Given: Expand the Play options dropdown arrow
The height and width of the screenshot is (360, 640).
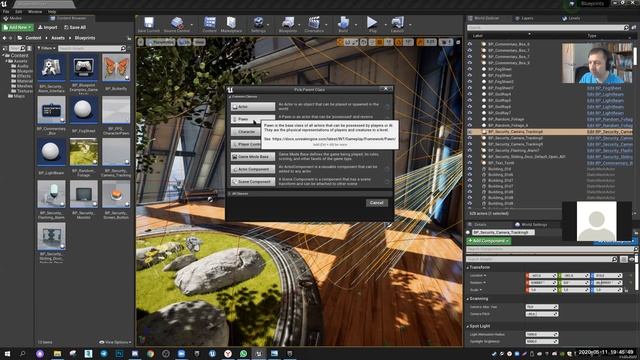Looking at the screenshot, I should pos(385,24).
